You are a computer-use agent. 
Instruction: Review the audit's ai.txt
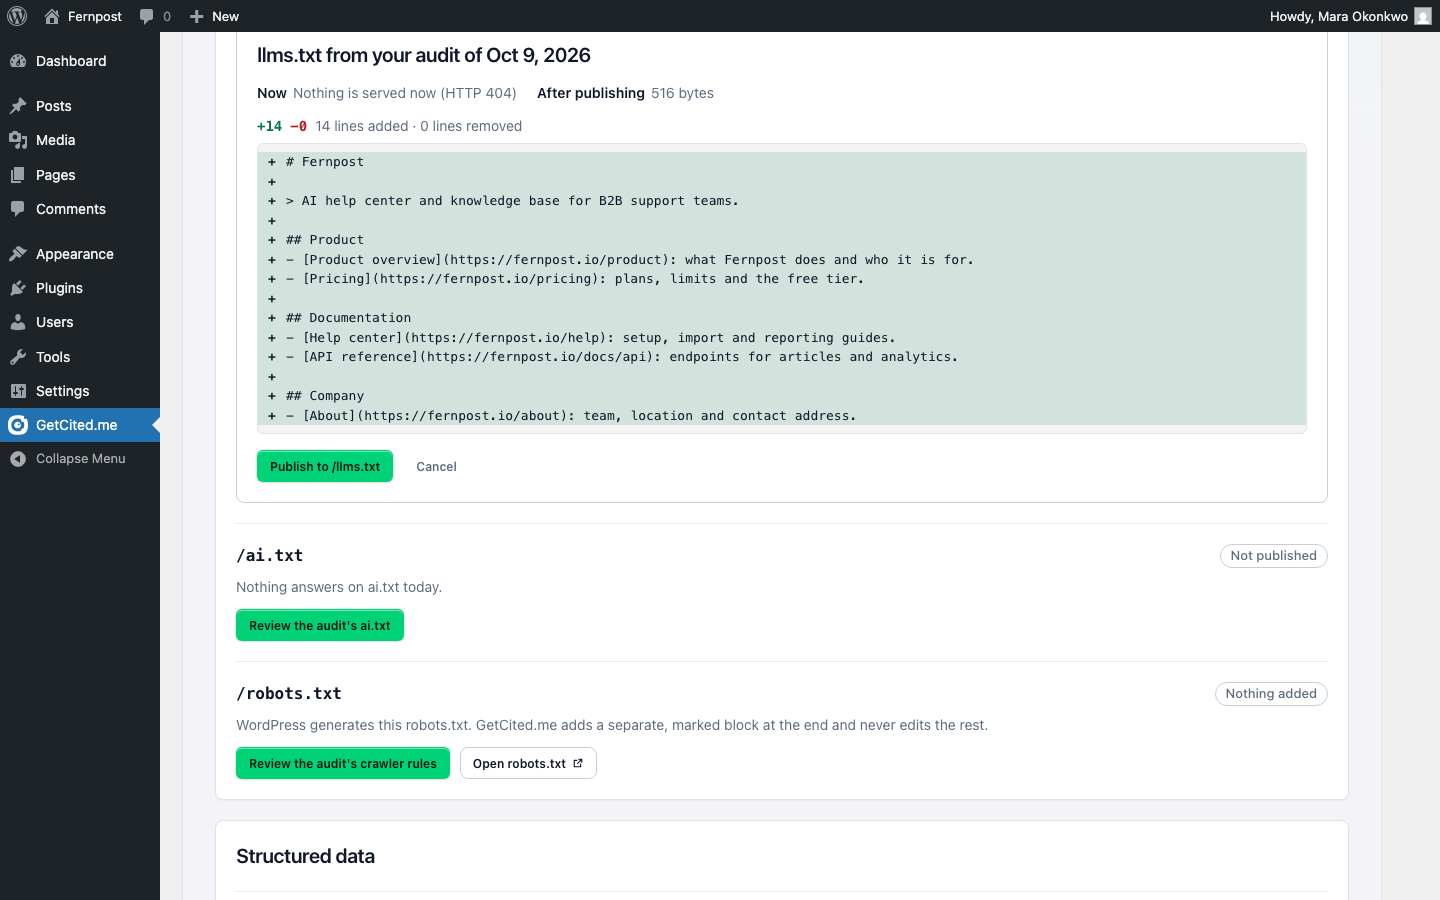320,625
